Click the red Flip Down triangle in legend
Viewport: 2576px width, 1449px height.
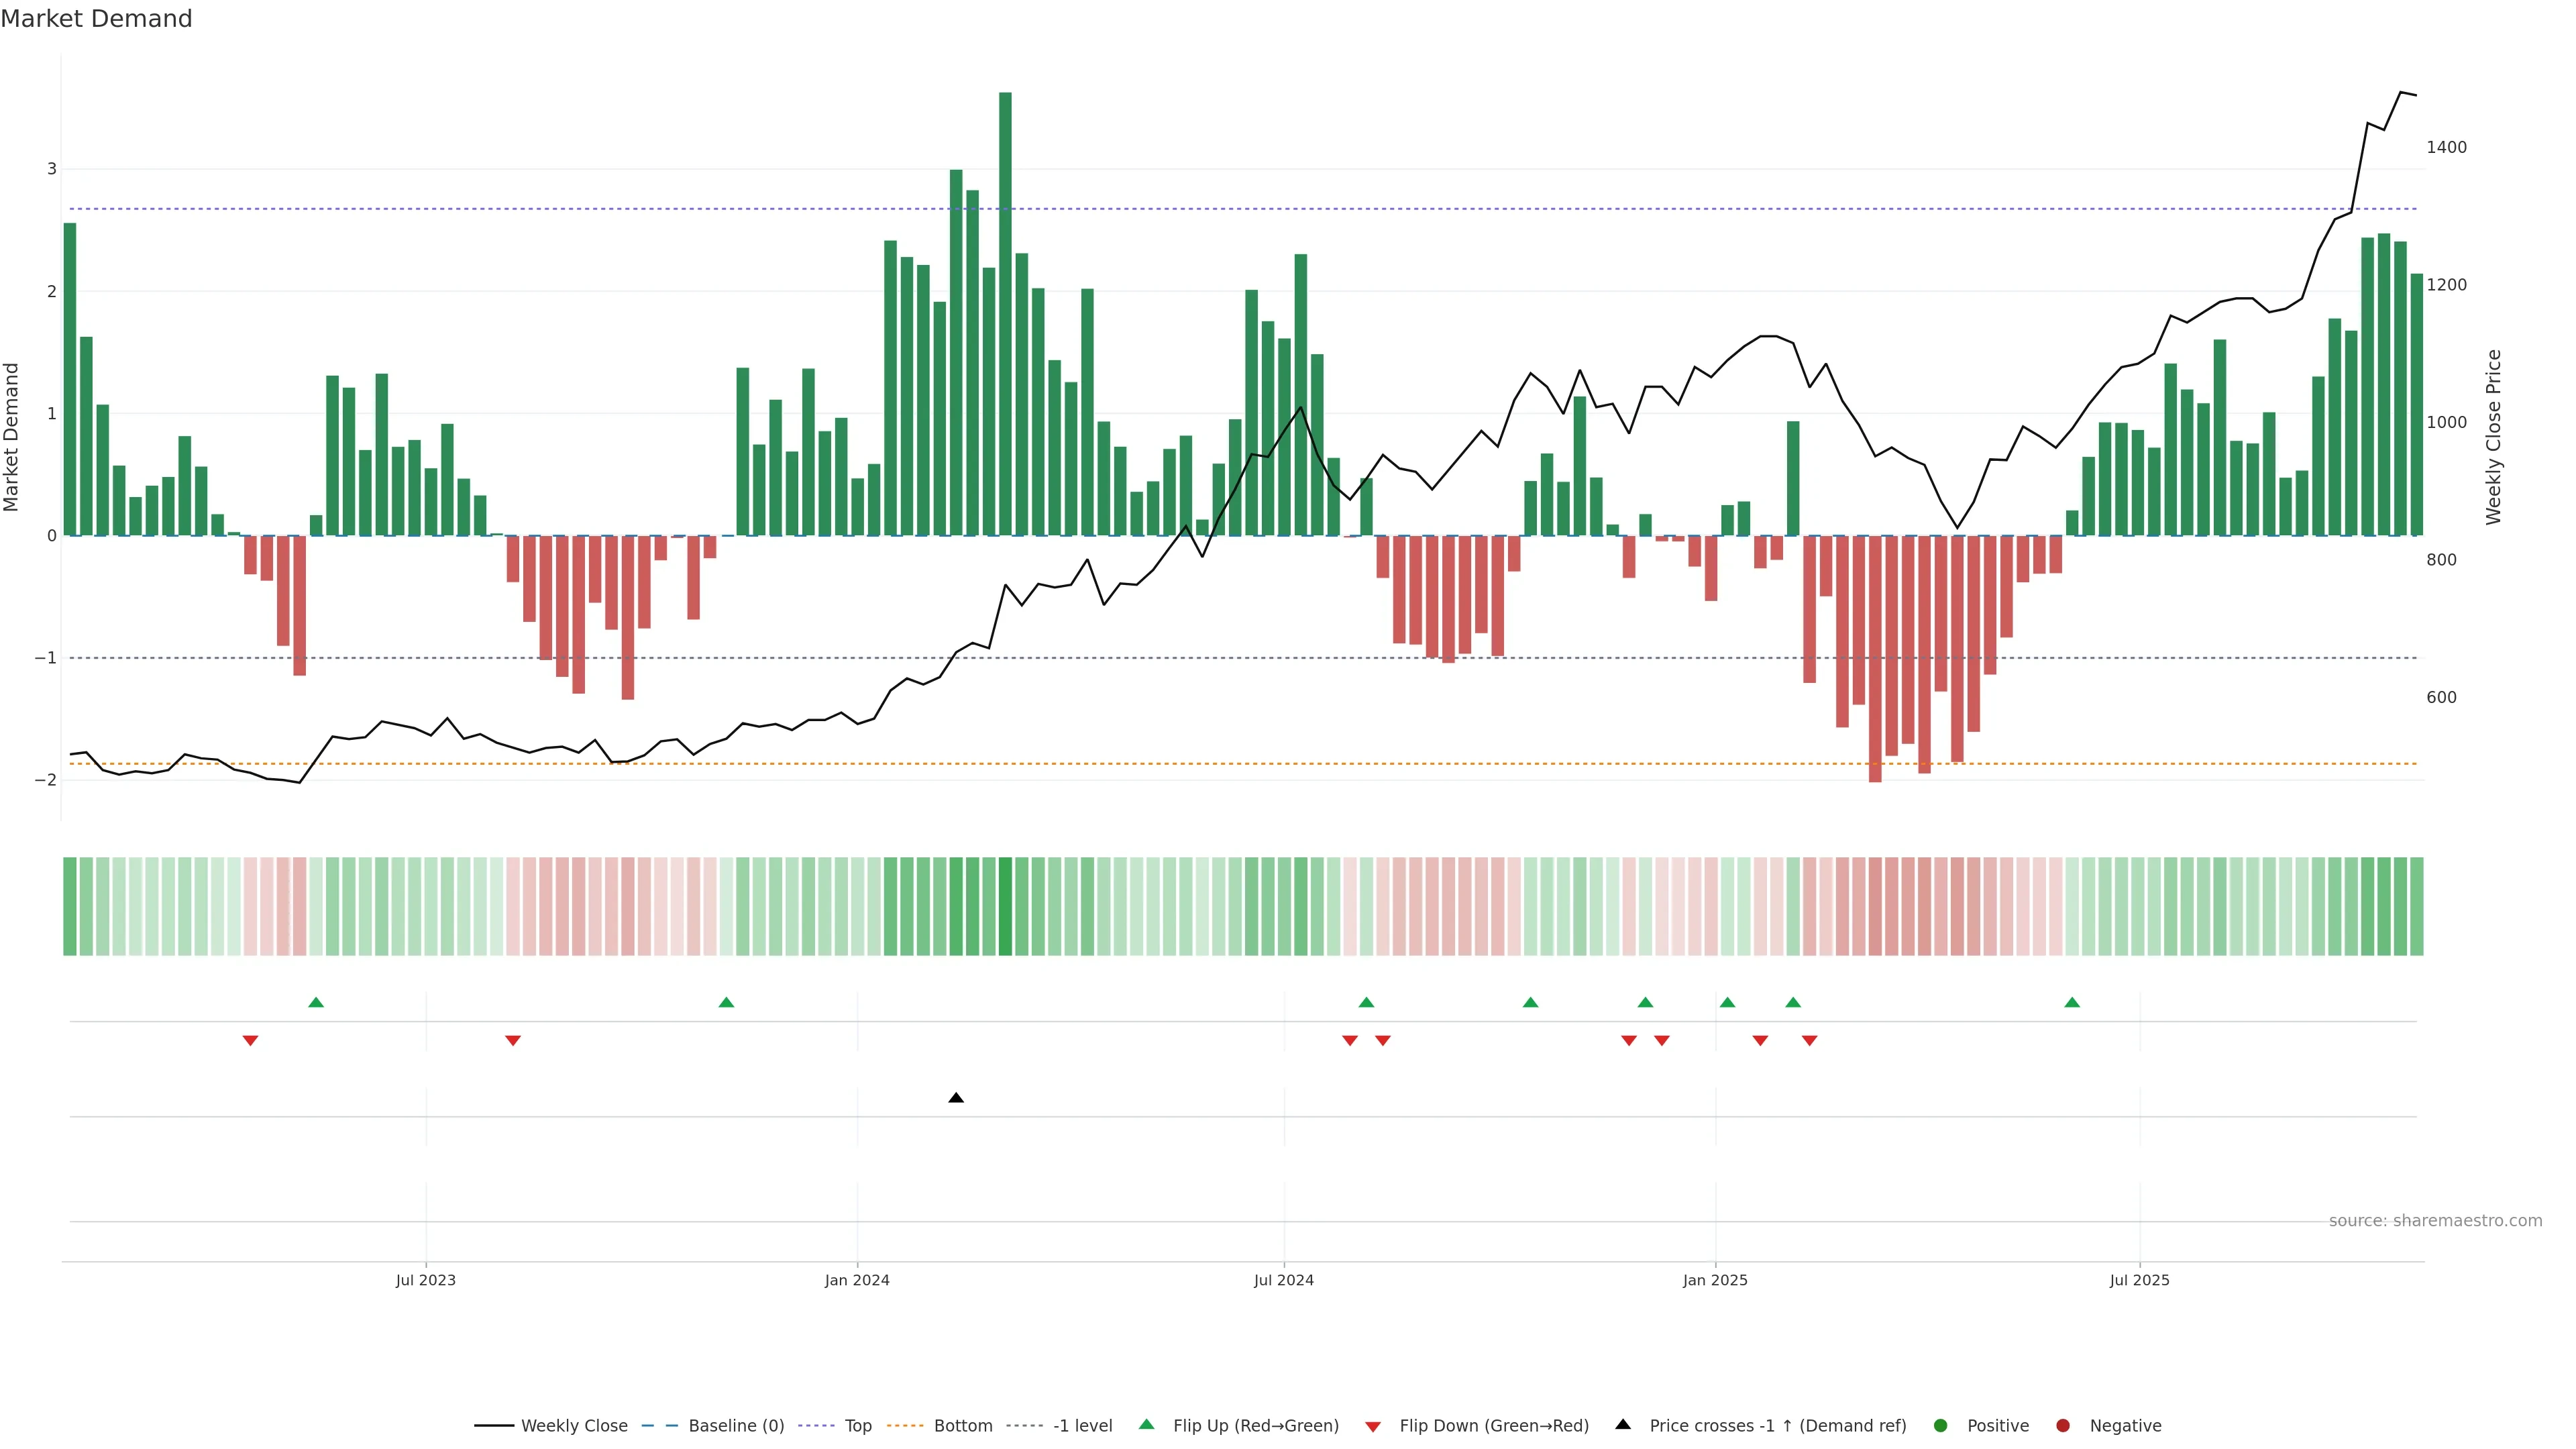(x=1373, y=1426)
